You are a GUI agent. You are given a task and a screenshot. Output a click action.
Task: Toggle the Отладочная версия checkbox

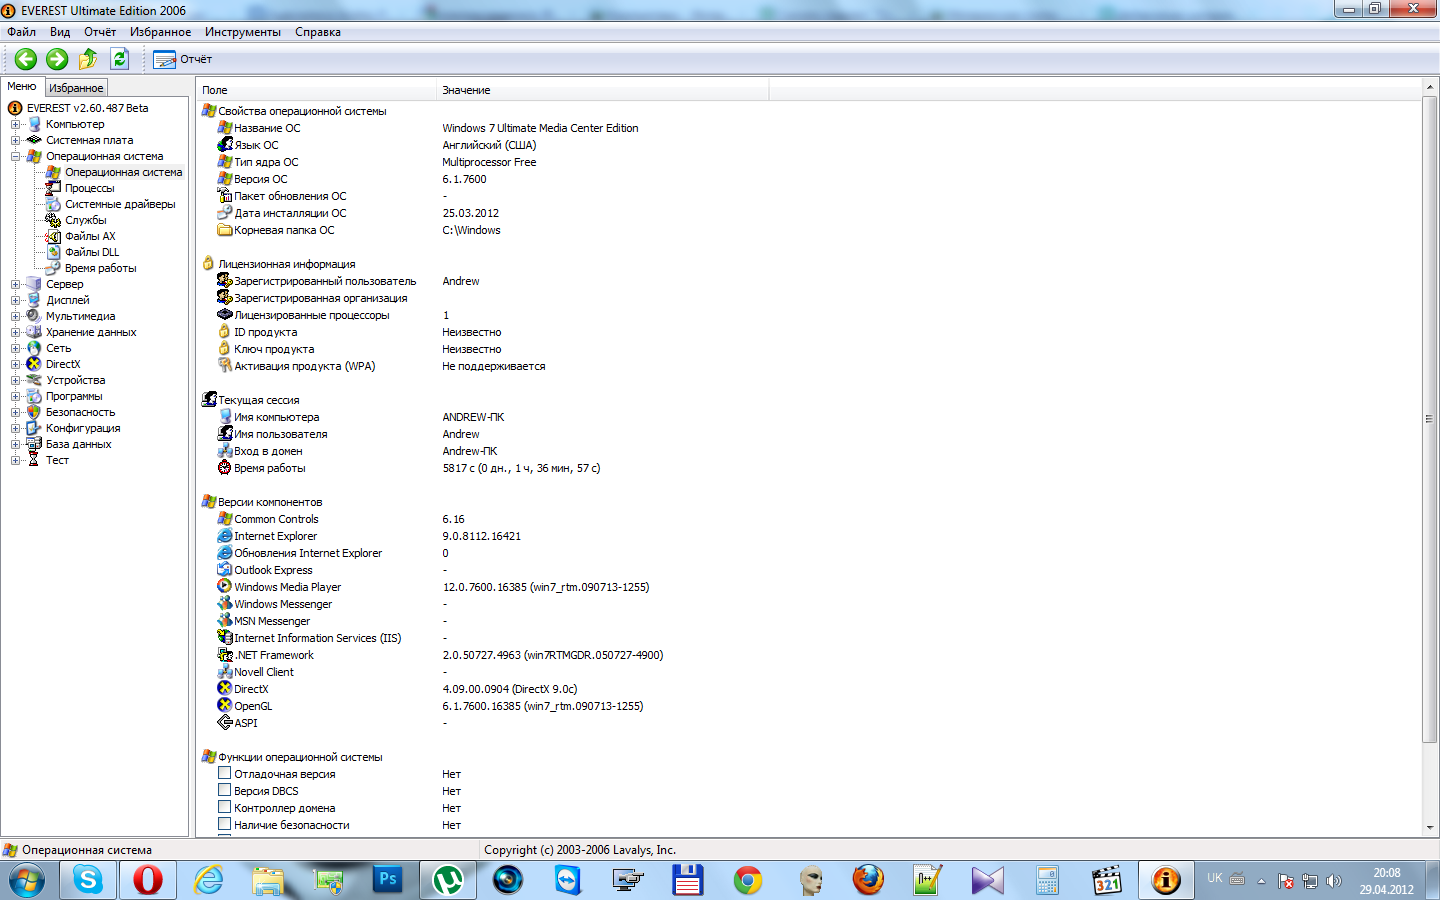225,773
